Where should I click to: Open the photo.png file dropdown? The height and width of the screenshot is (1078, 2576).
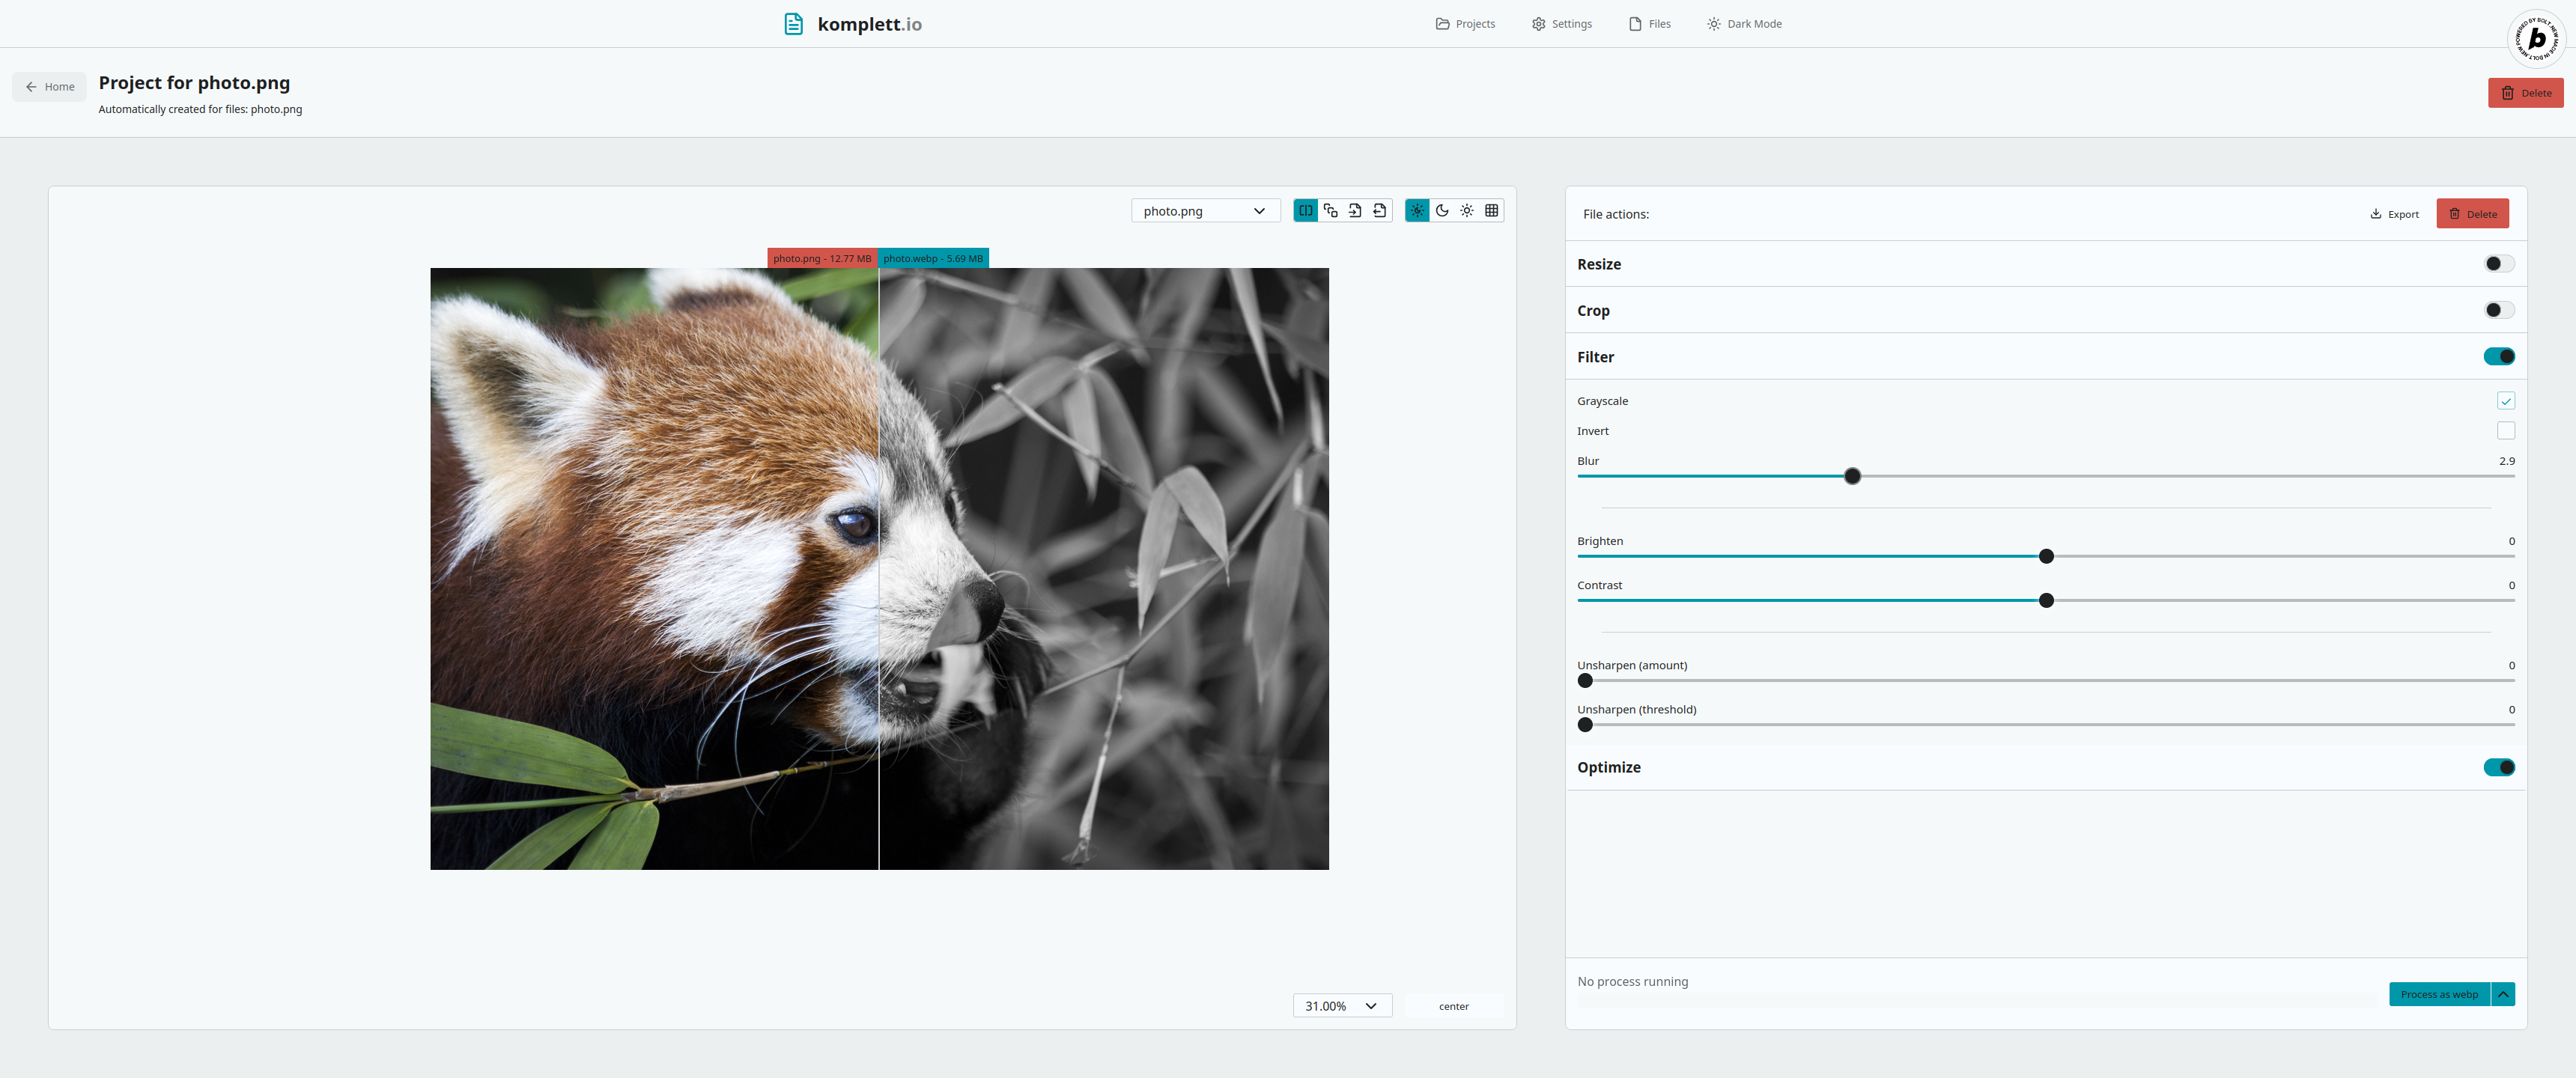click(x=1205, y=211)
